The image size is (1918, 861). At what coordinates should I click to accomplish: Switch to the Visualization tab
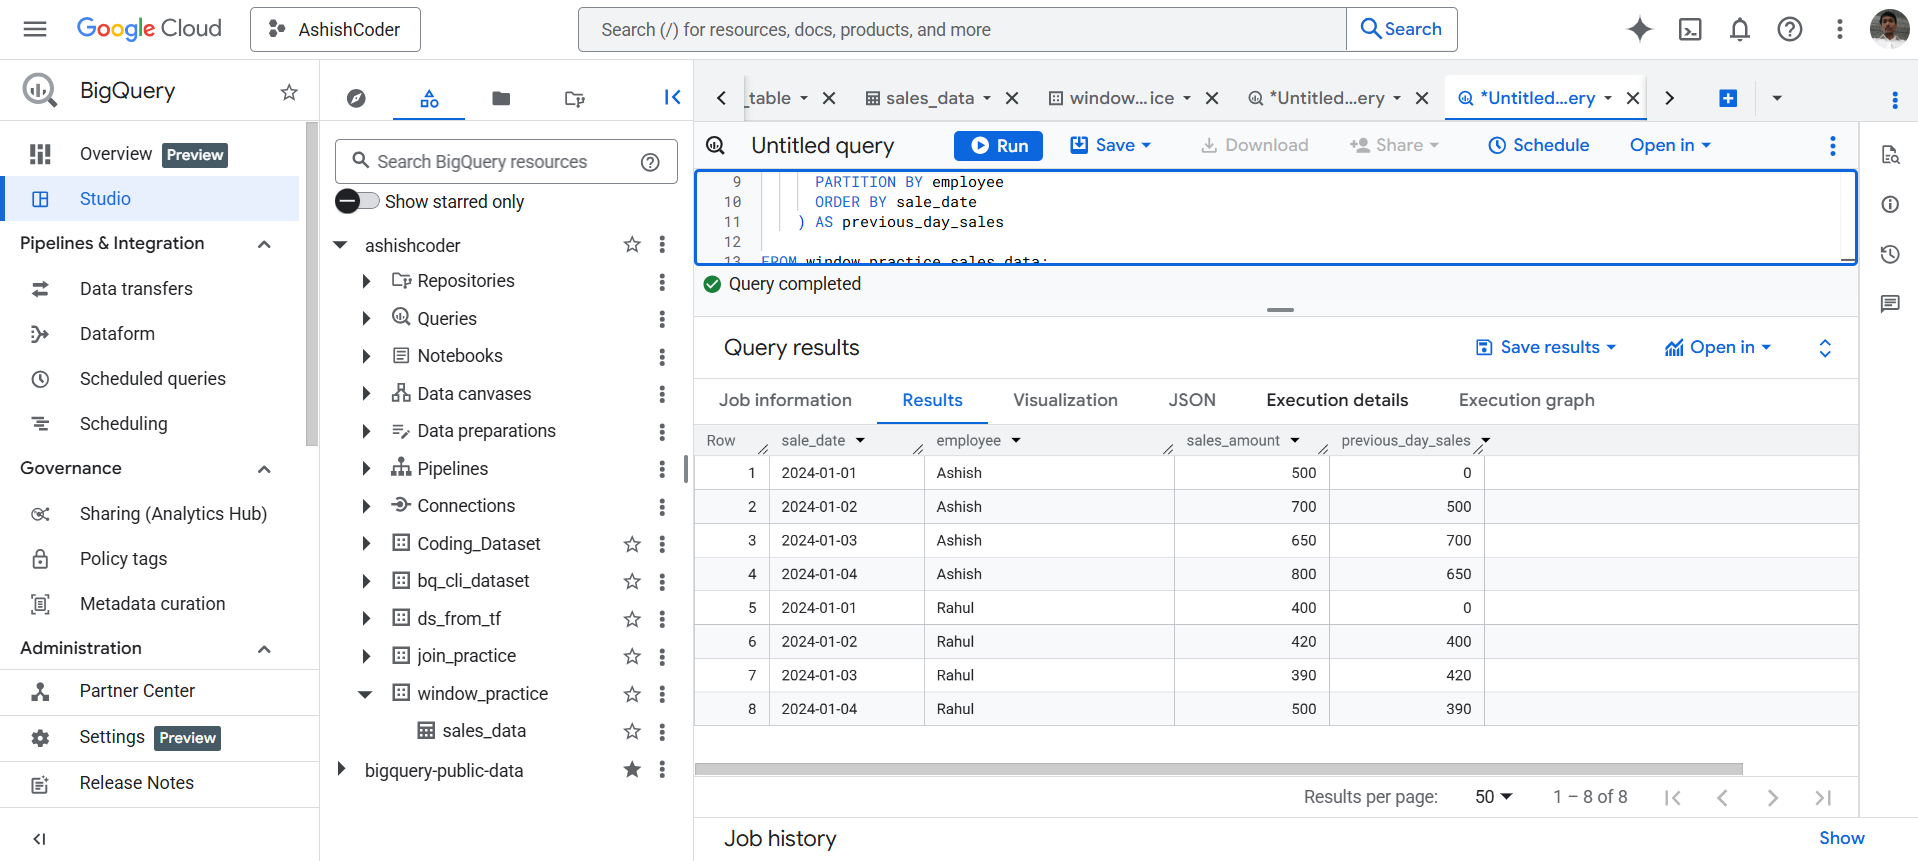coord(1065,400)
